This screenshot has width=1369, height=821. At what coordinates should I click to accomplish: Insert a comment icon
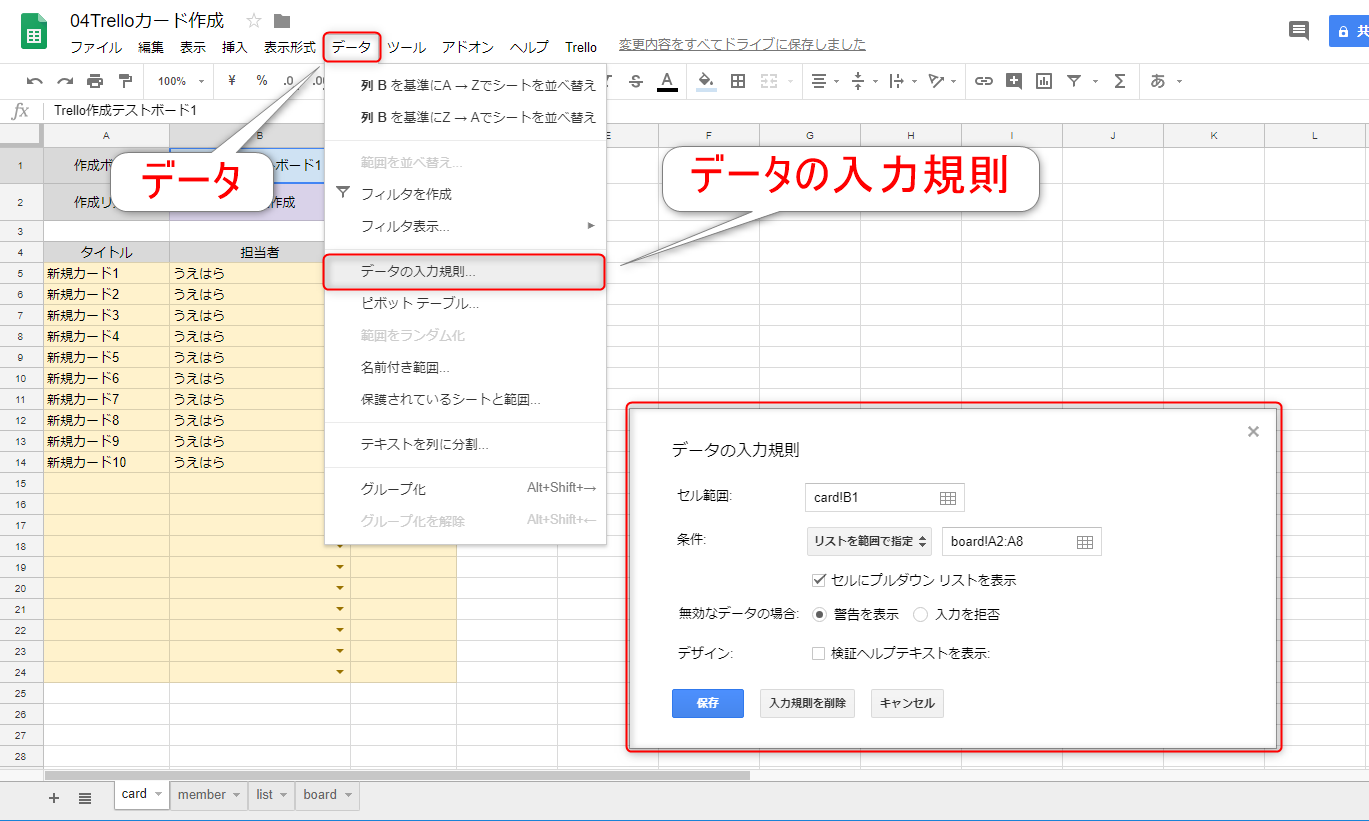[x=1014, y=81]
